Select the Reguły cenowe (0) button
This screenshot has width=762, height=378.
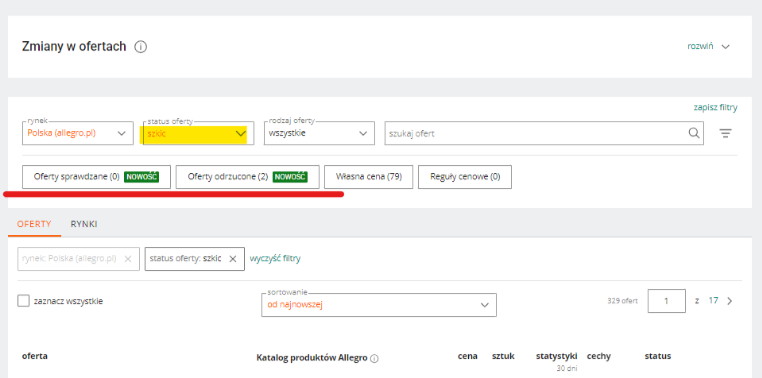pyautogui.click(x=465, y=177)
